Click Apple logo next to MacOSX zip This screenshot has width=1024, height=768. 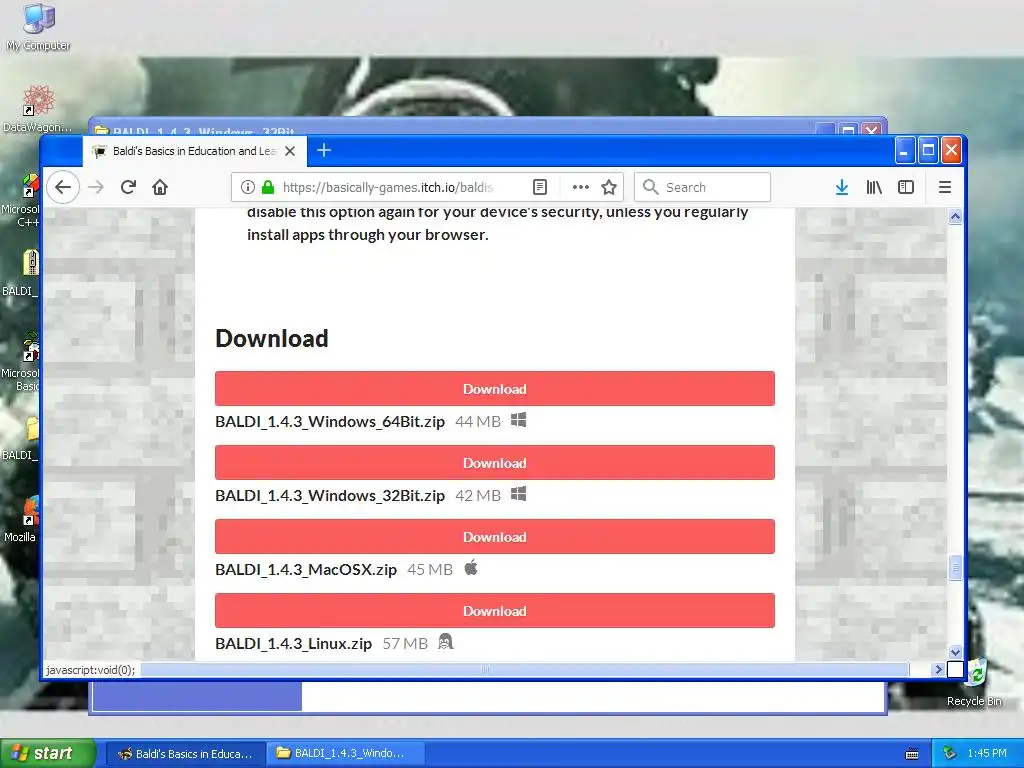tap(471, 568)
